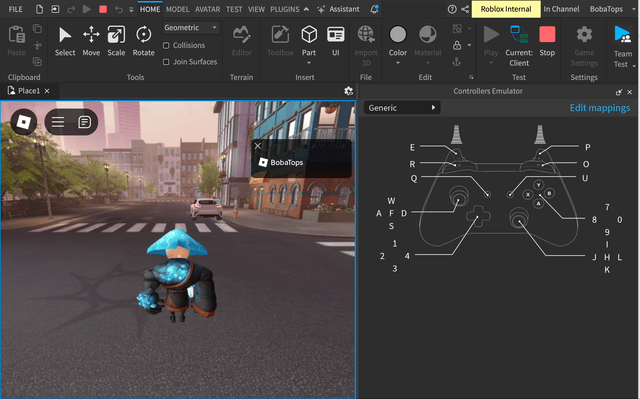Choose the Scale tool

[116, 41]
